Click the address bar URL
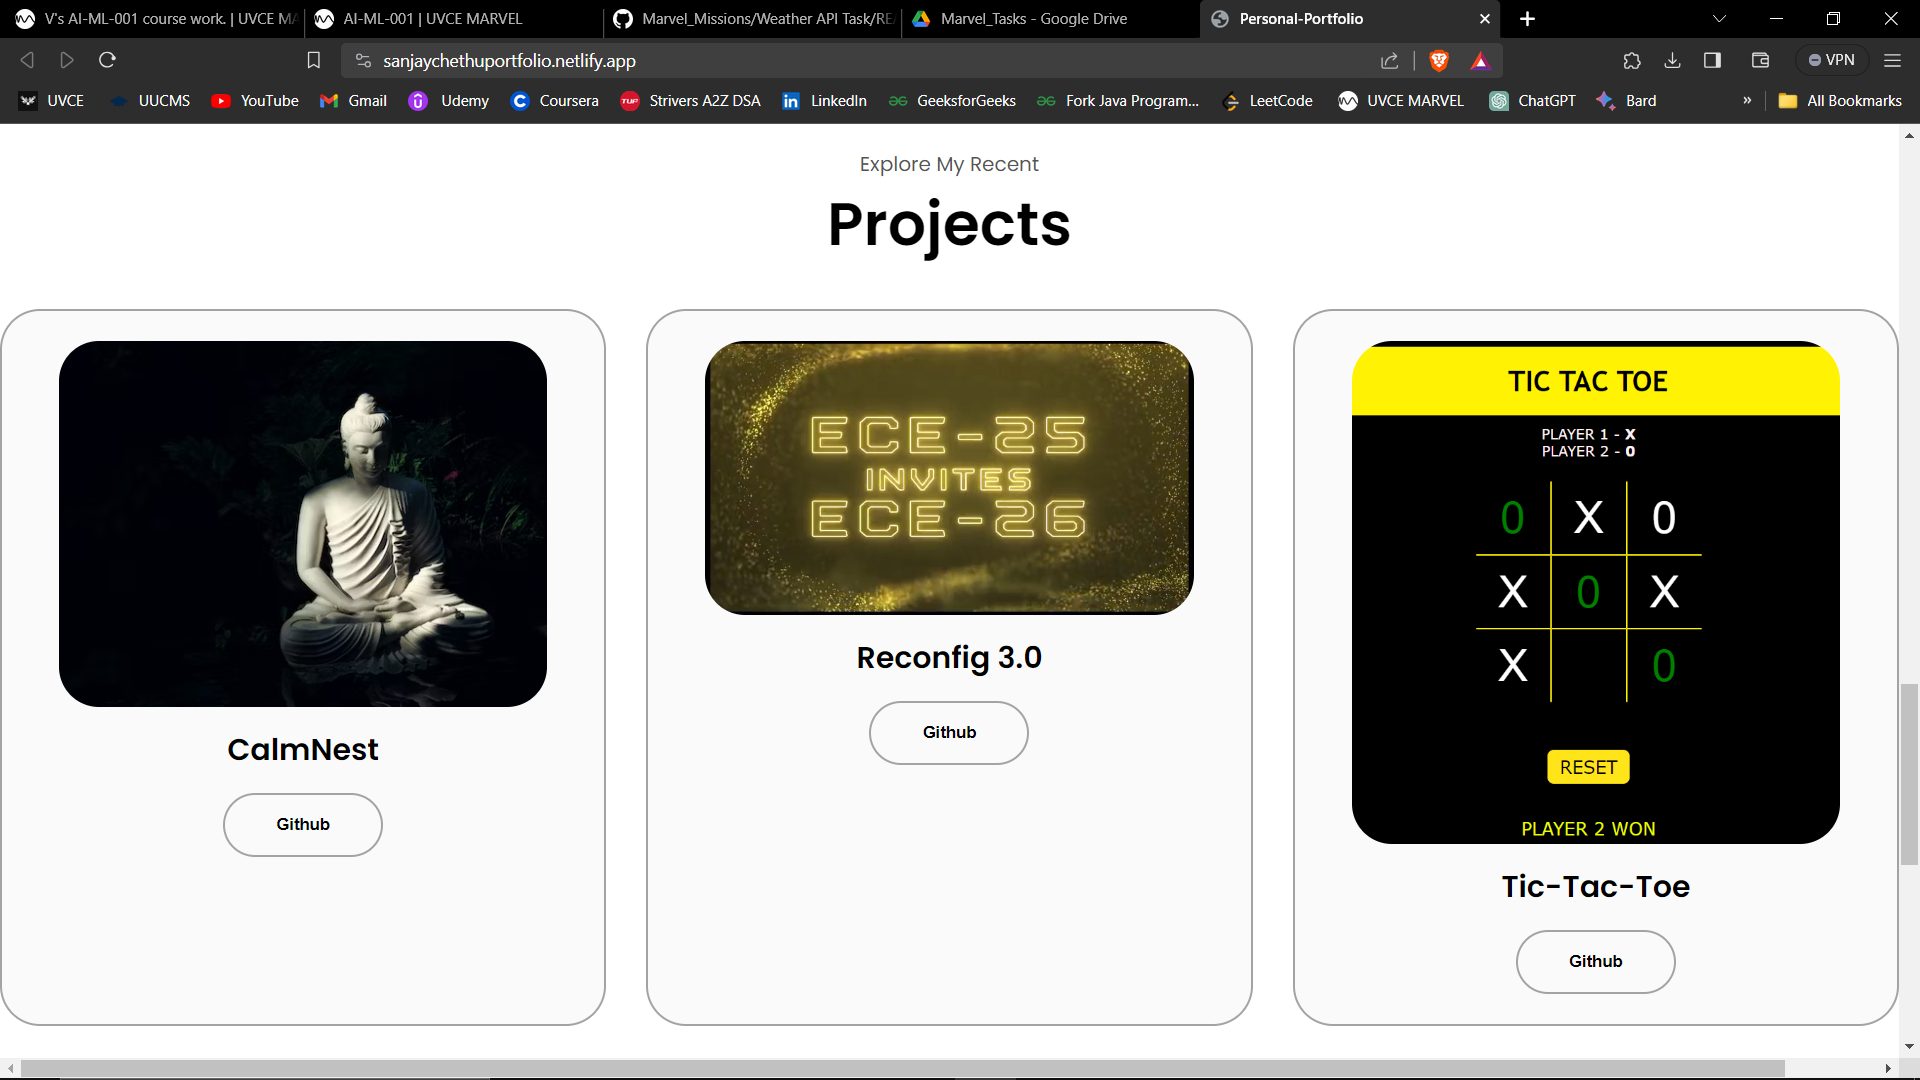The width and height of the screenshot is (1920, 1080). (509, 61)
